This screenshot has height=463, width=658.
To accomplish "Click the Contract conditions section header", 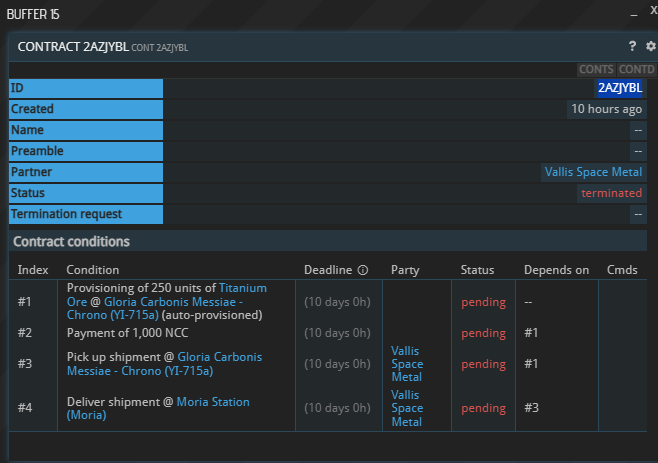I will point(71,241).
